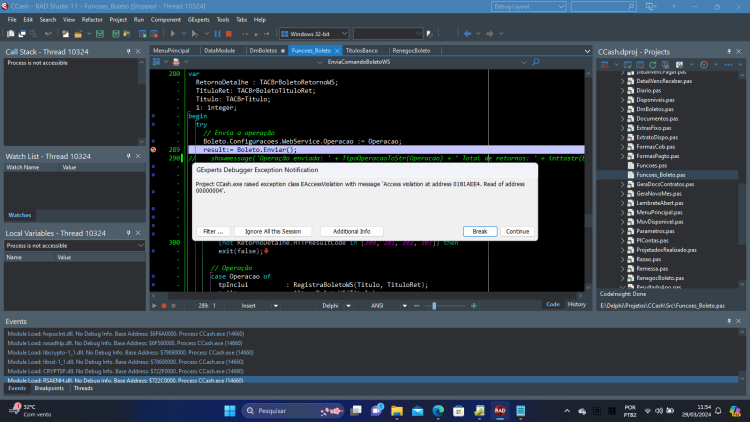Click the editor zoom slider handle

tap(434, 305)
